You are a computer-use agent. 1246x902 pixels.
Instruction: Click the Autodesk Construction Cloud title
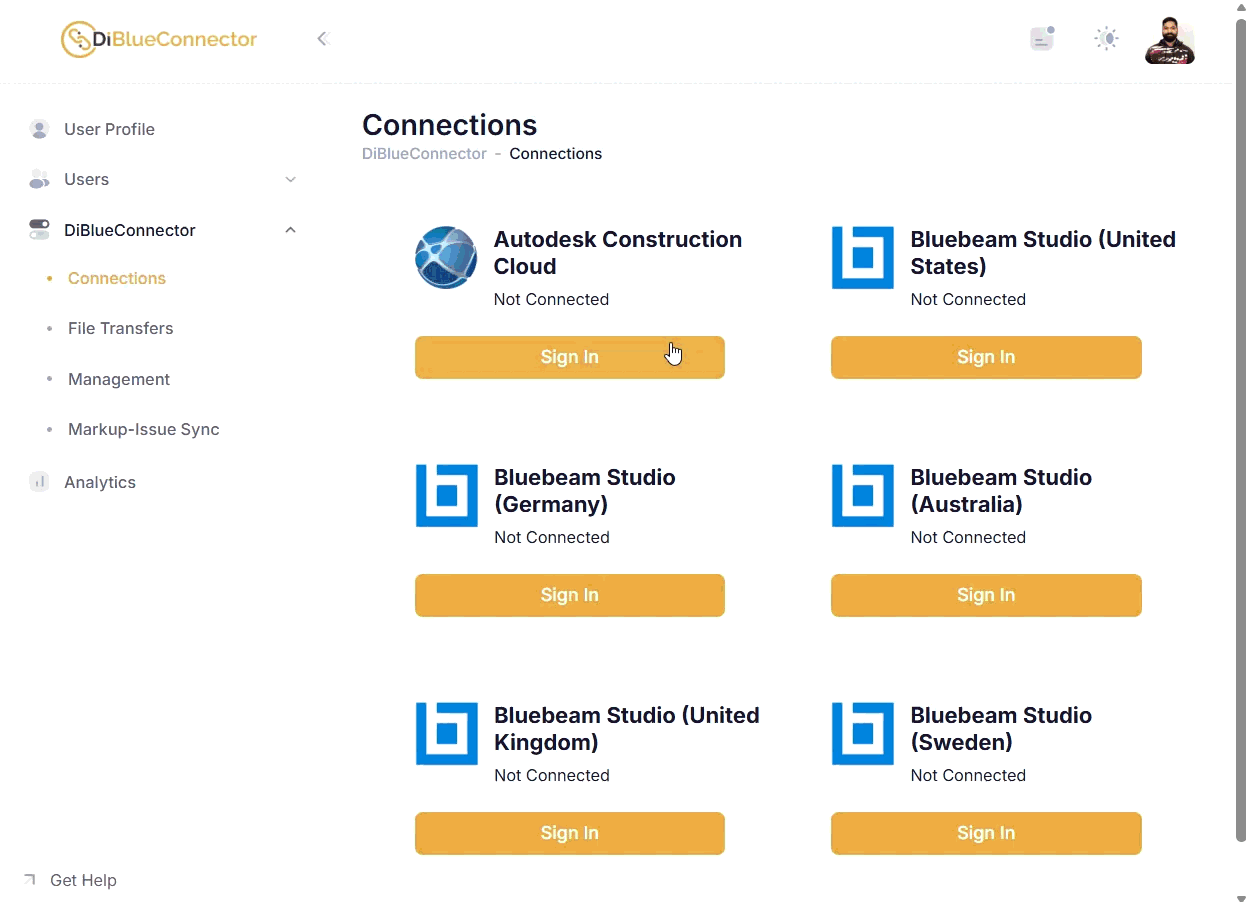click(618, 253)
